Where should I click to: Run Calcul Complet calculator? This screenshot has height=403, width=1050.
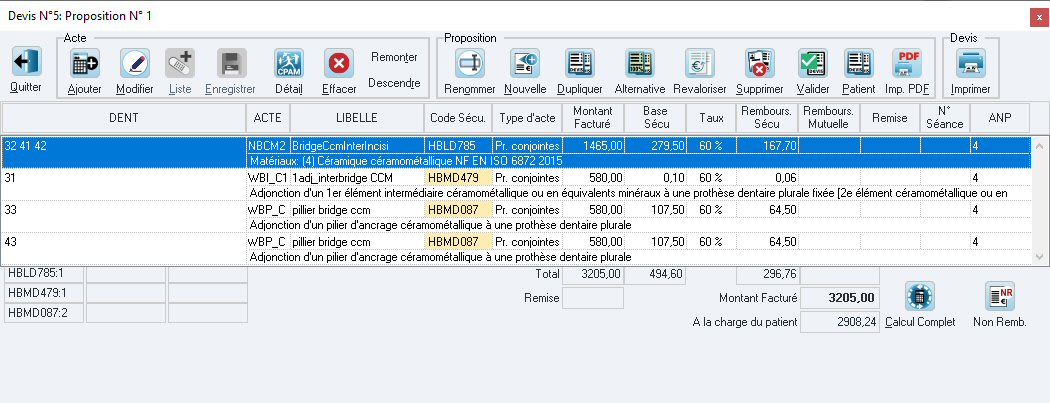(920, 297)
